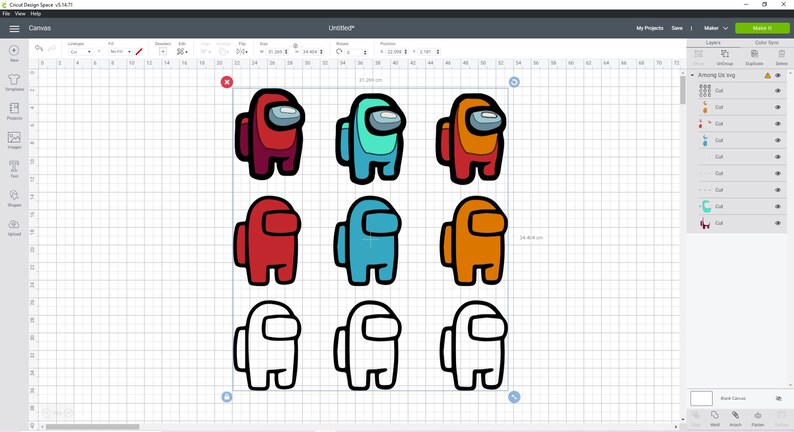Open the View menu
Image resolution: width=794 pixels, height=432 pixels.
pos(20,14)
